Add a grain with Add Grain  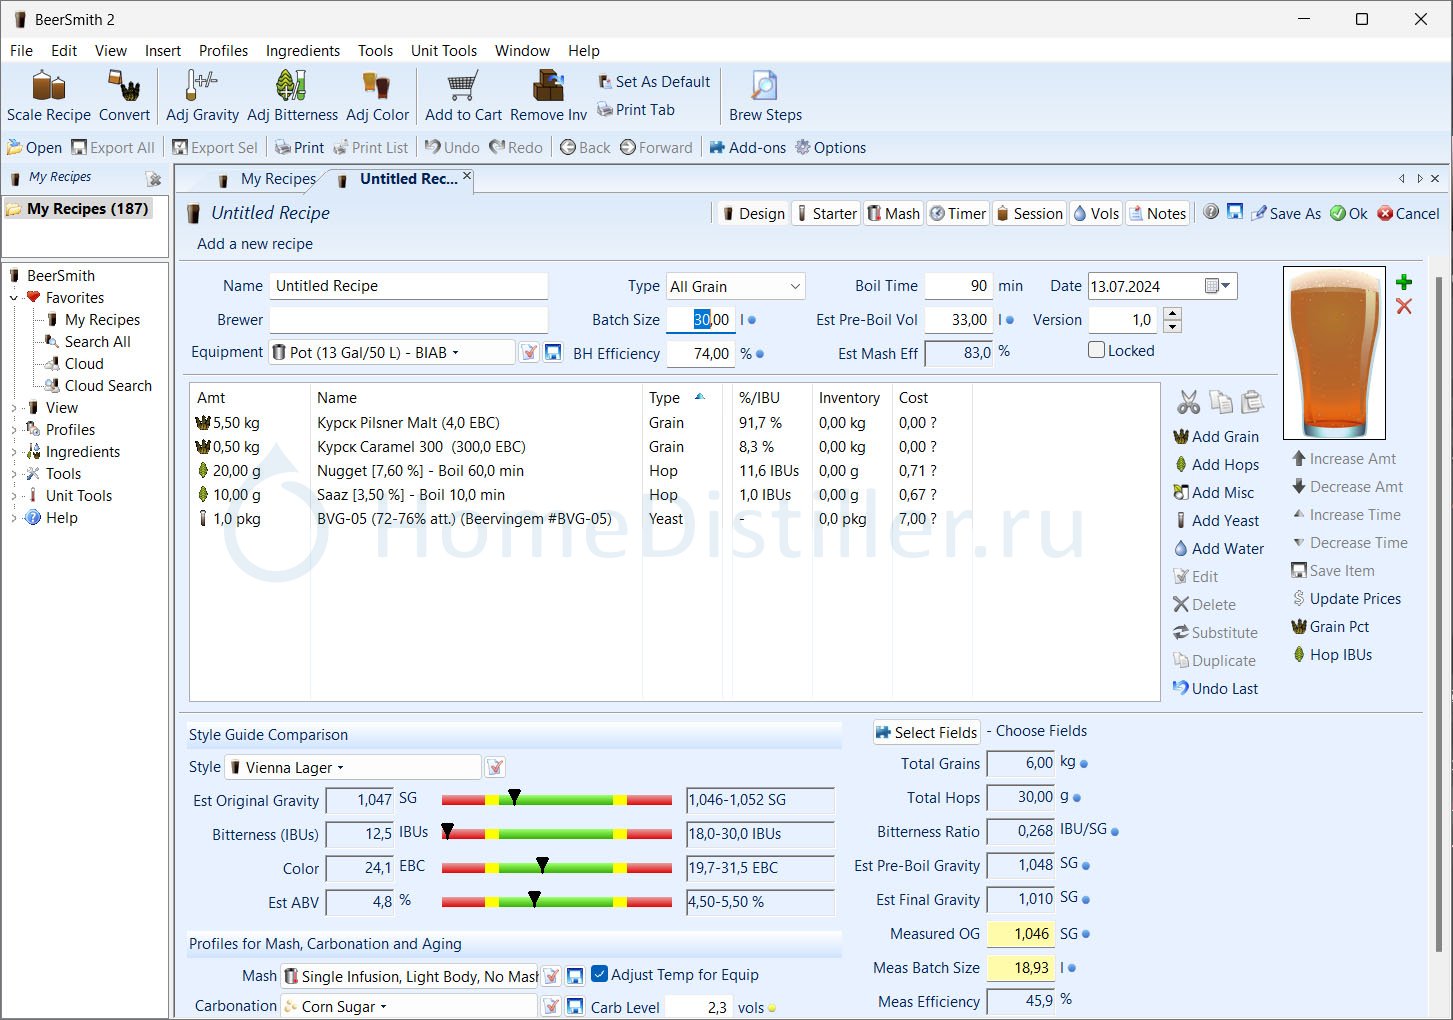[x=1216, y=437]
